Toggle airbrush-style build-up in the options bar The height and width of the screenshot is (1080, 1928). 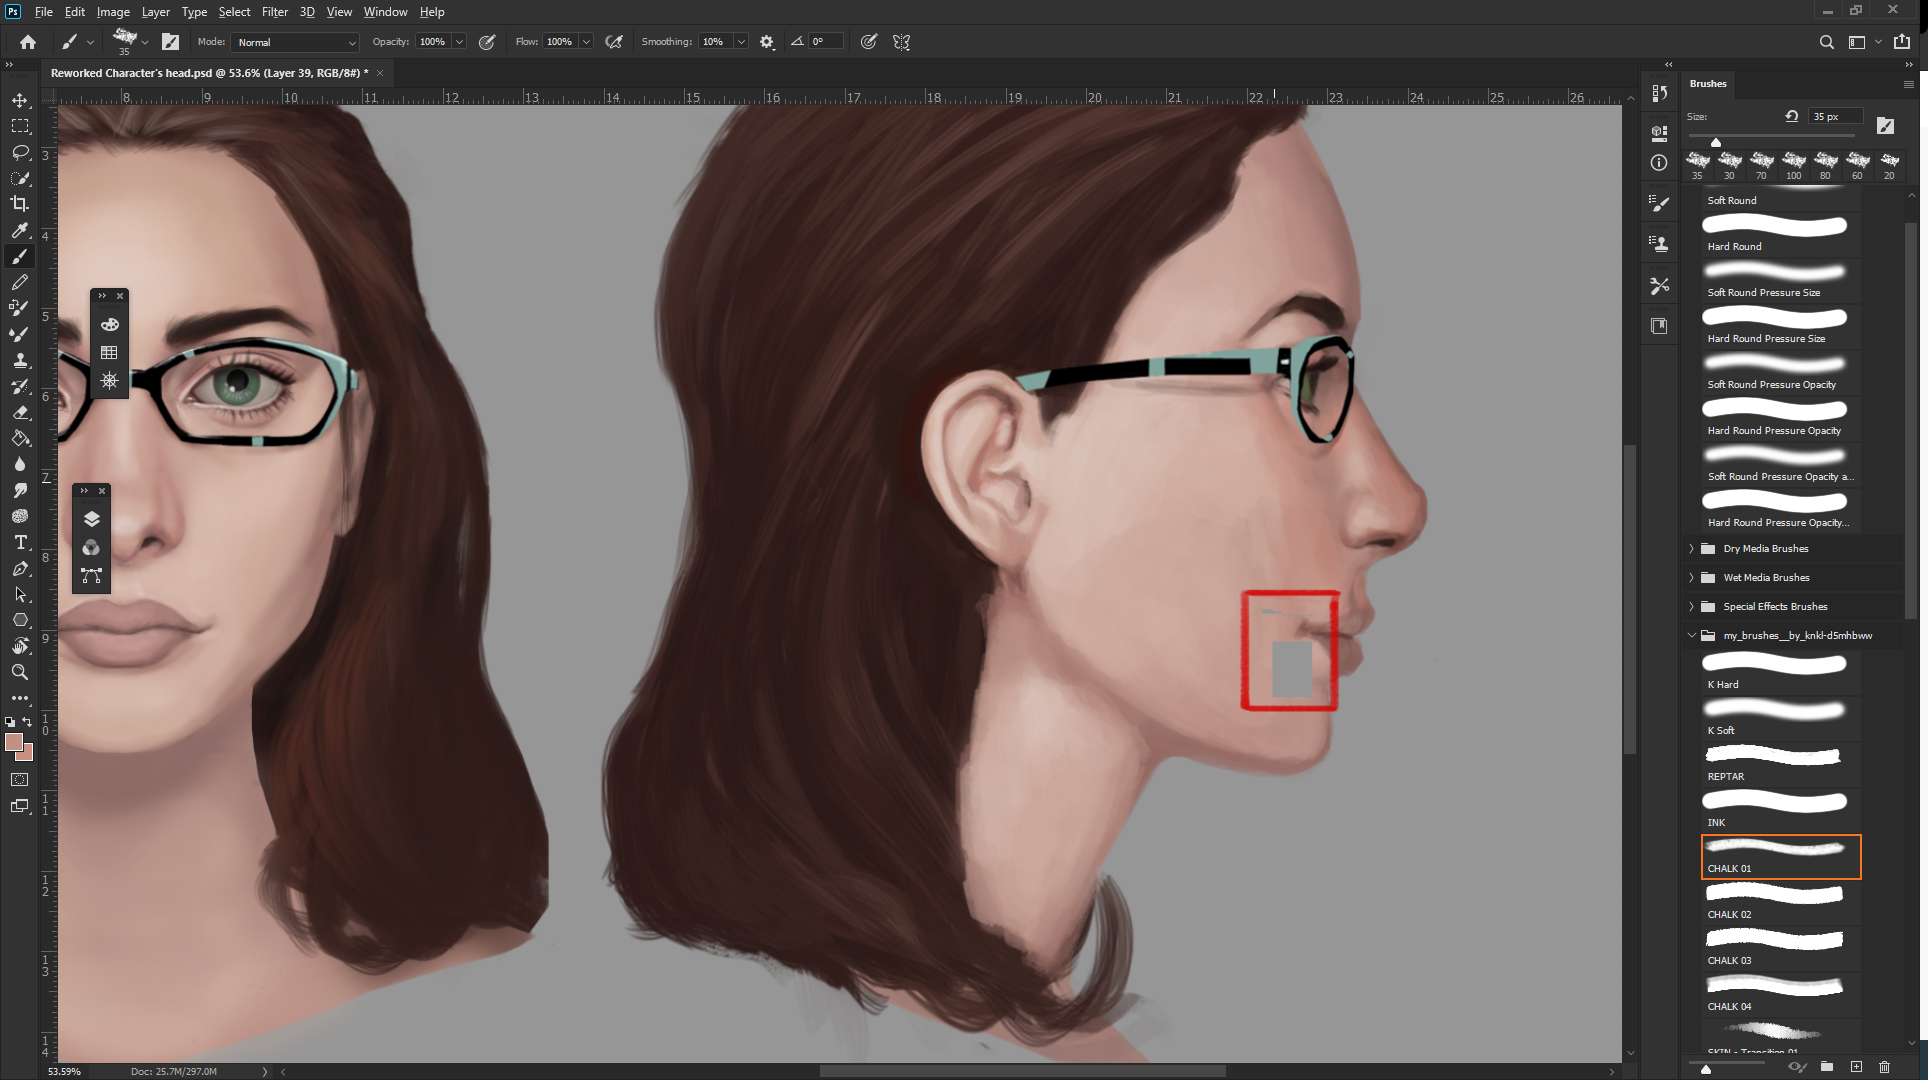(614, 41)
